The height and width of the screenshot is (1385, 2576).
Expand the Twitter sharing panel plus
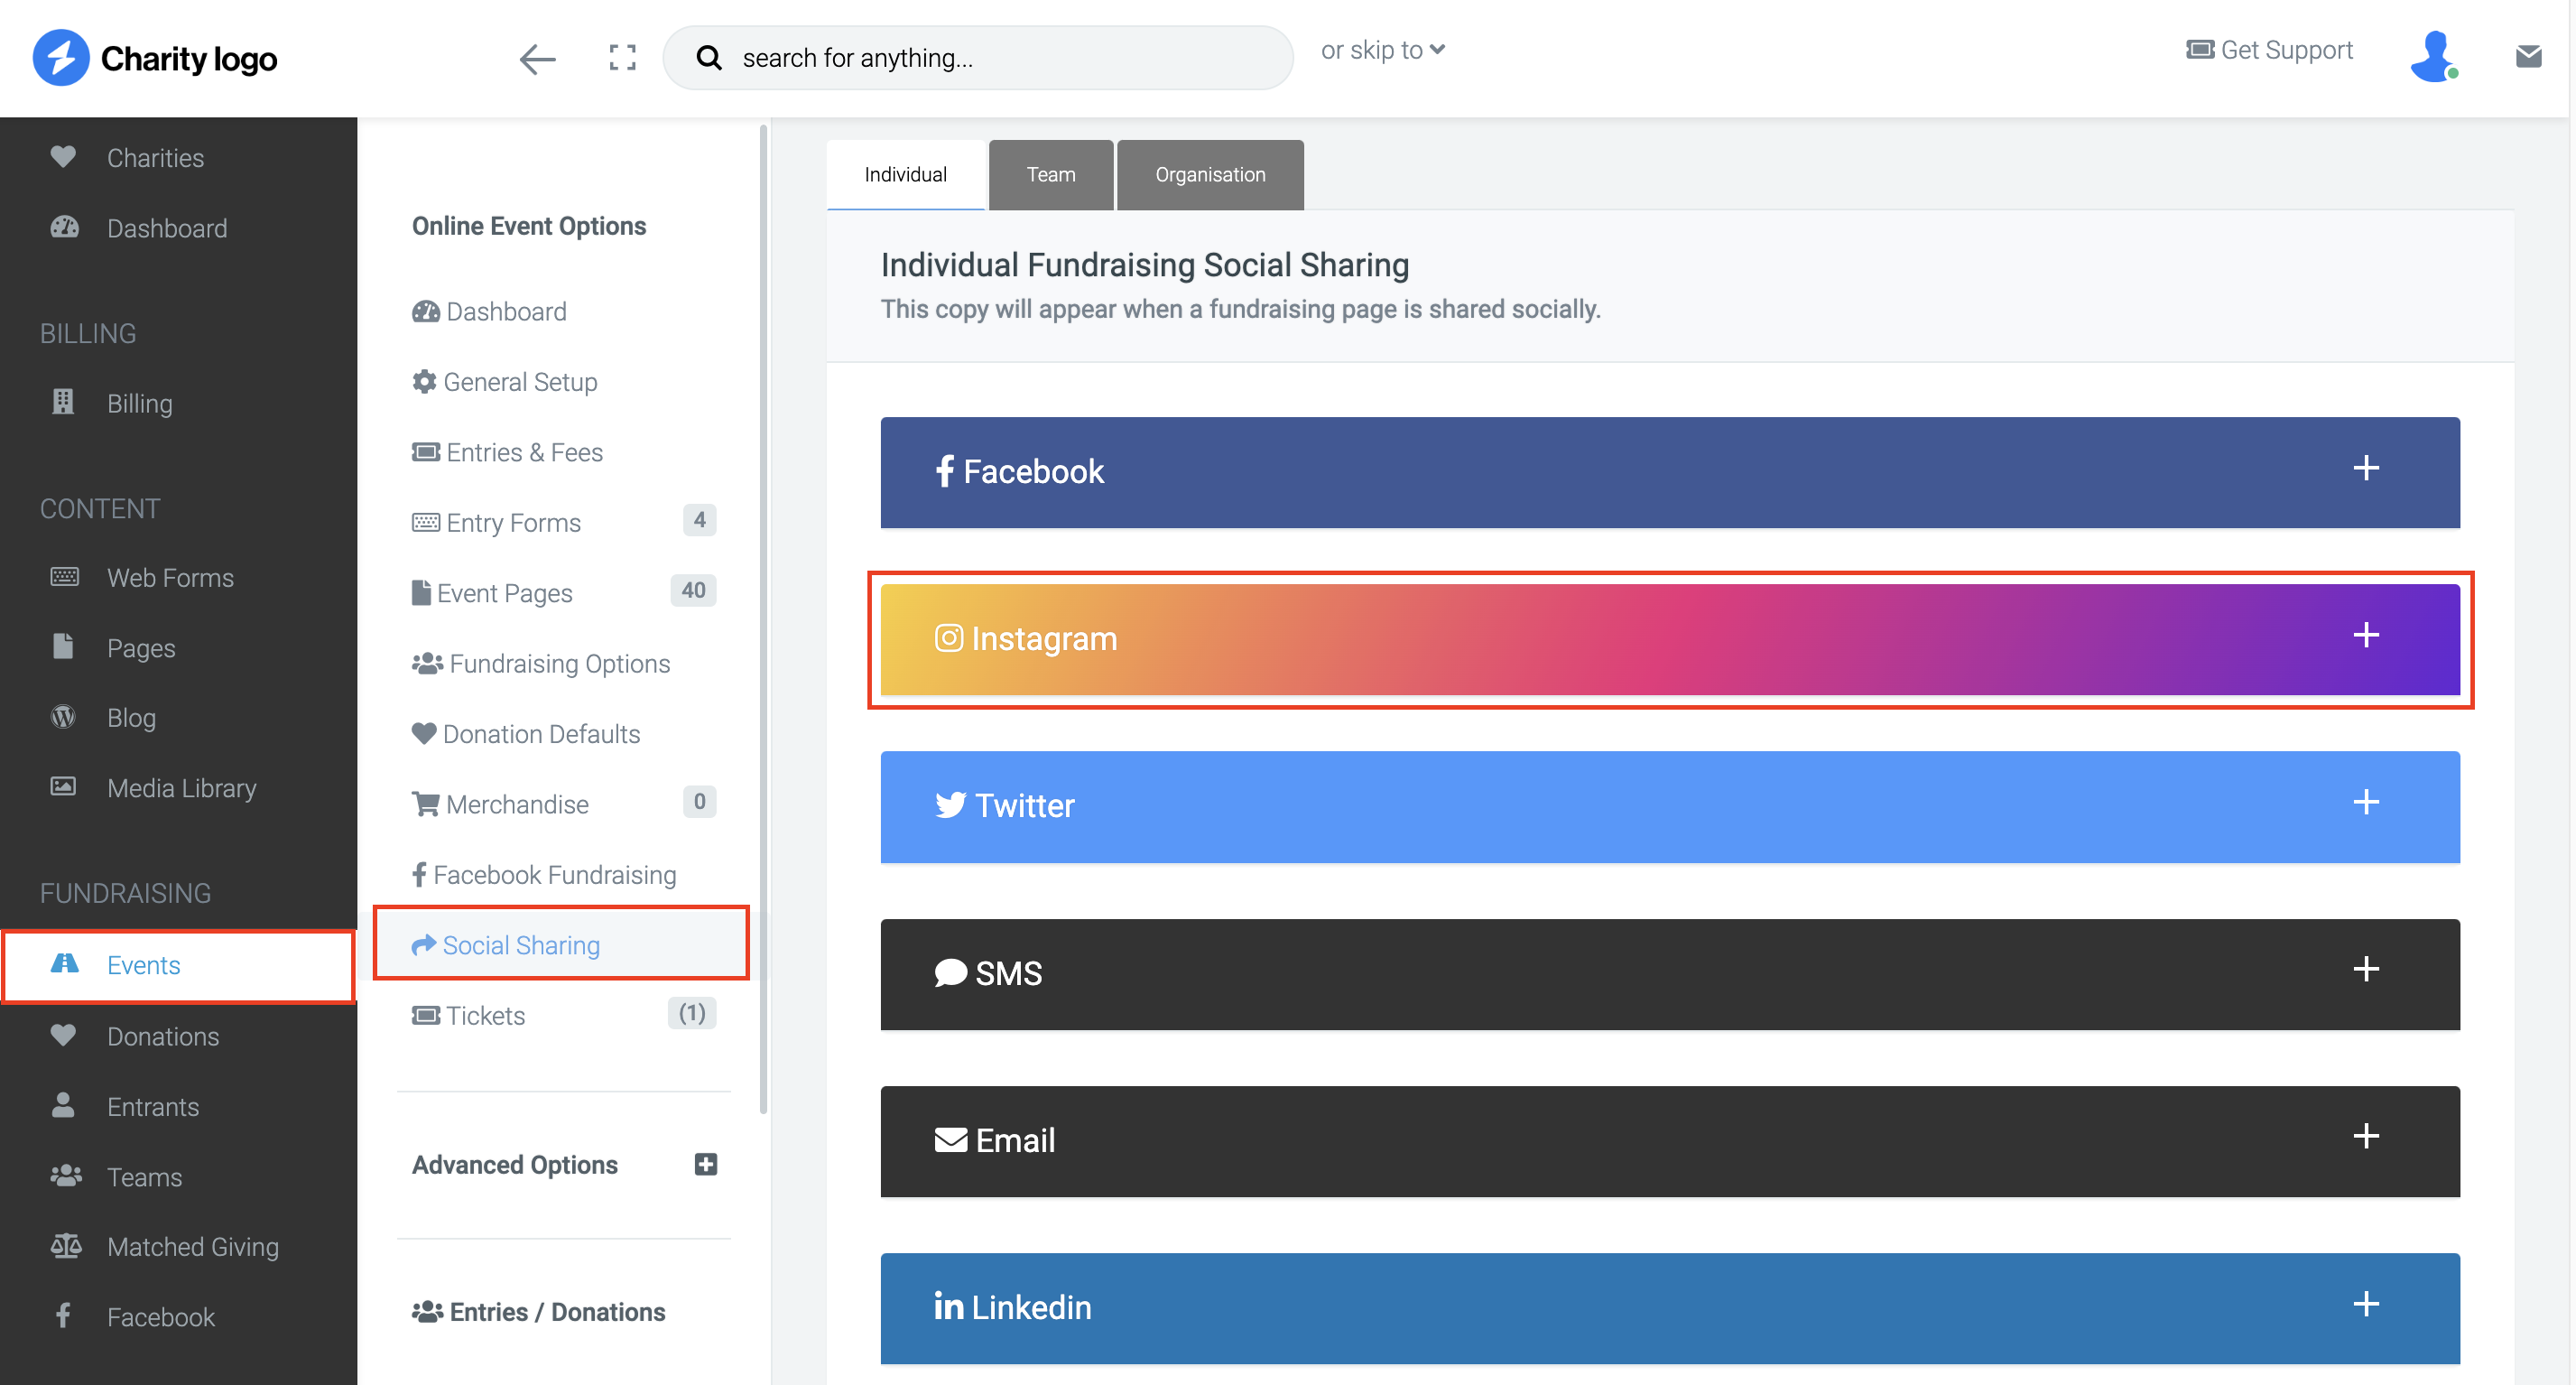tap(2365, 802)
